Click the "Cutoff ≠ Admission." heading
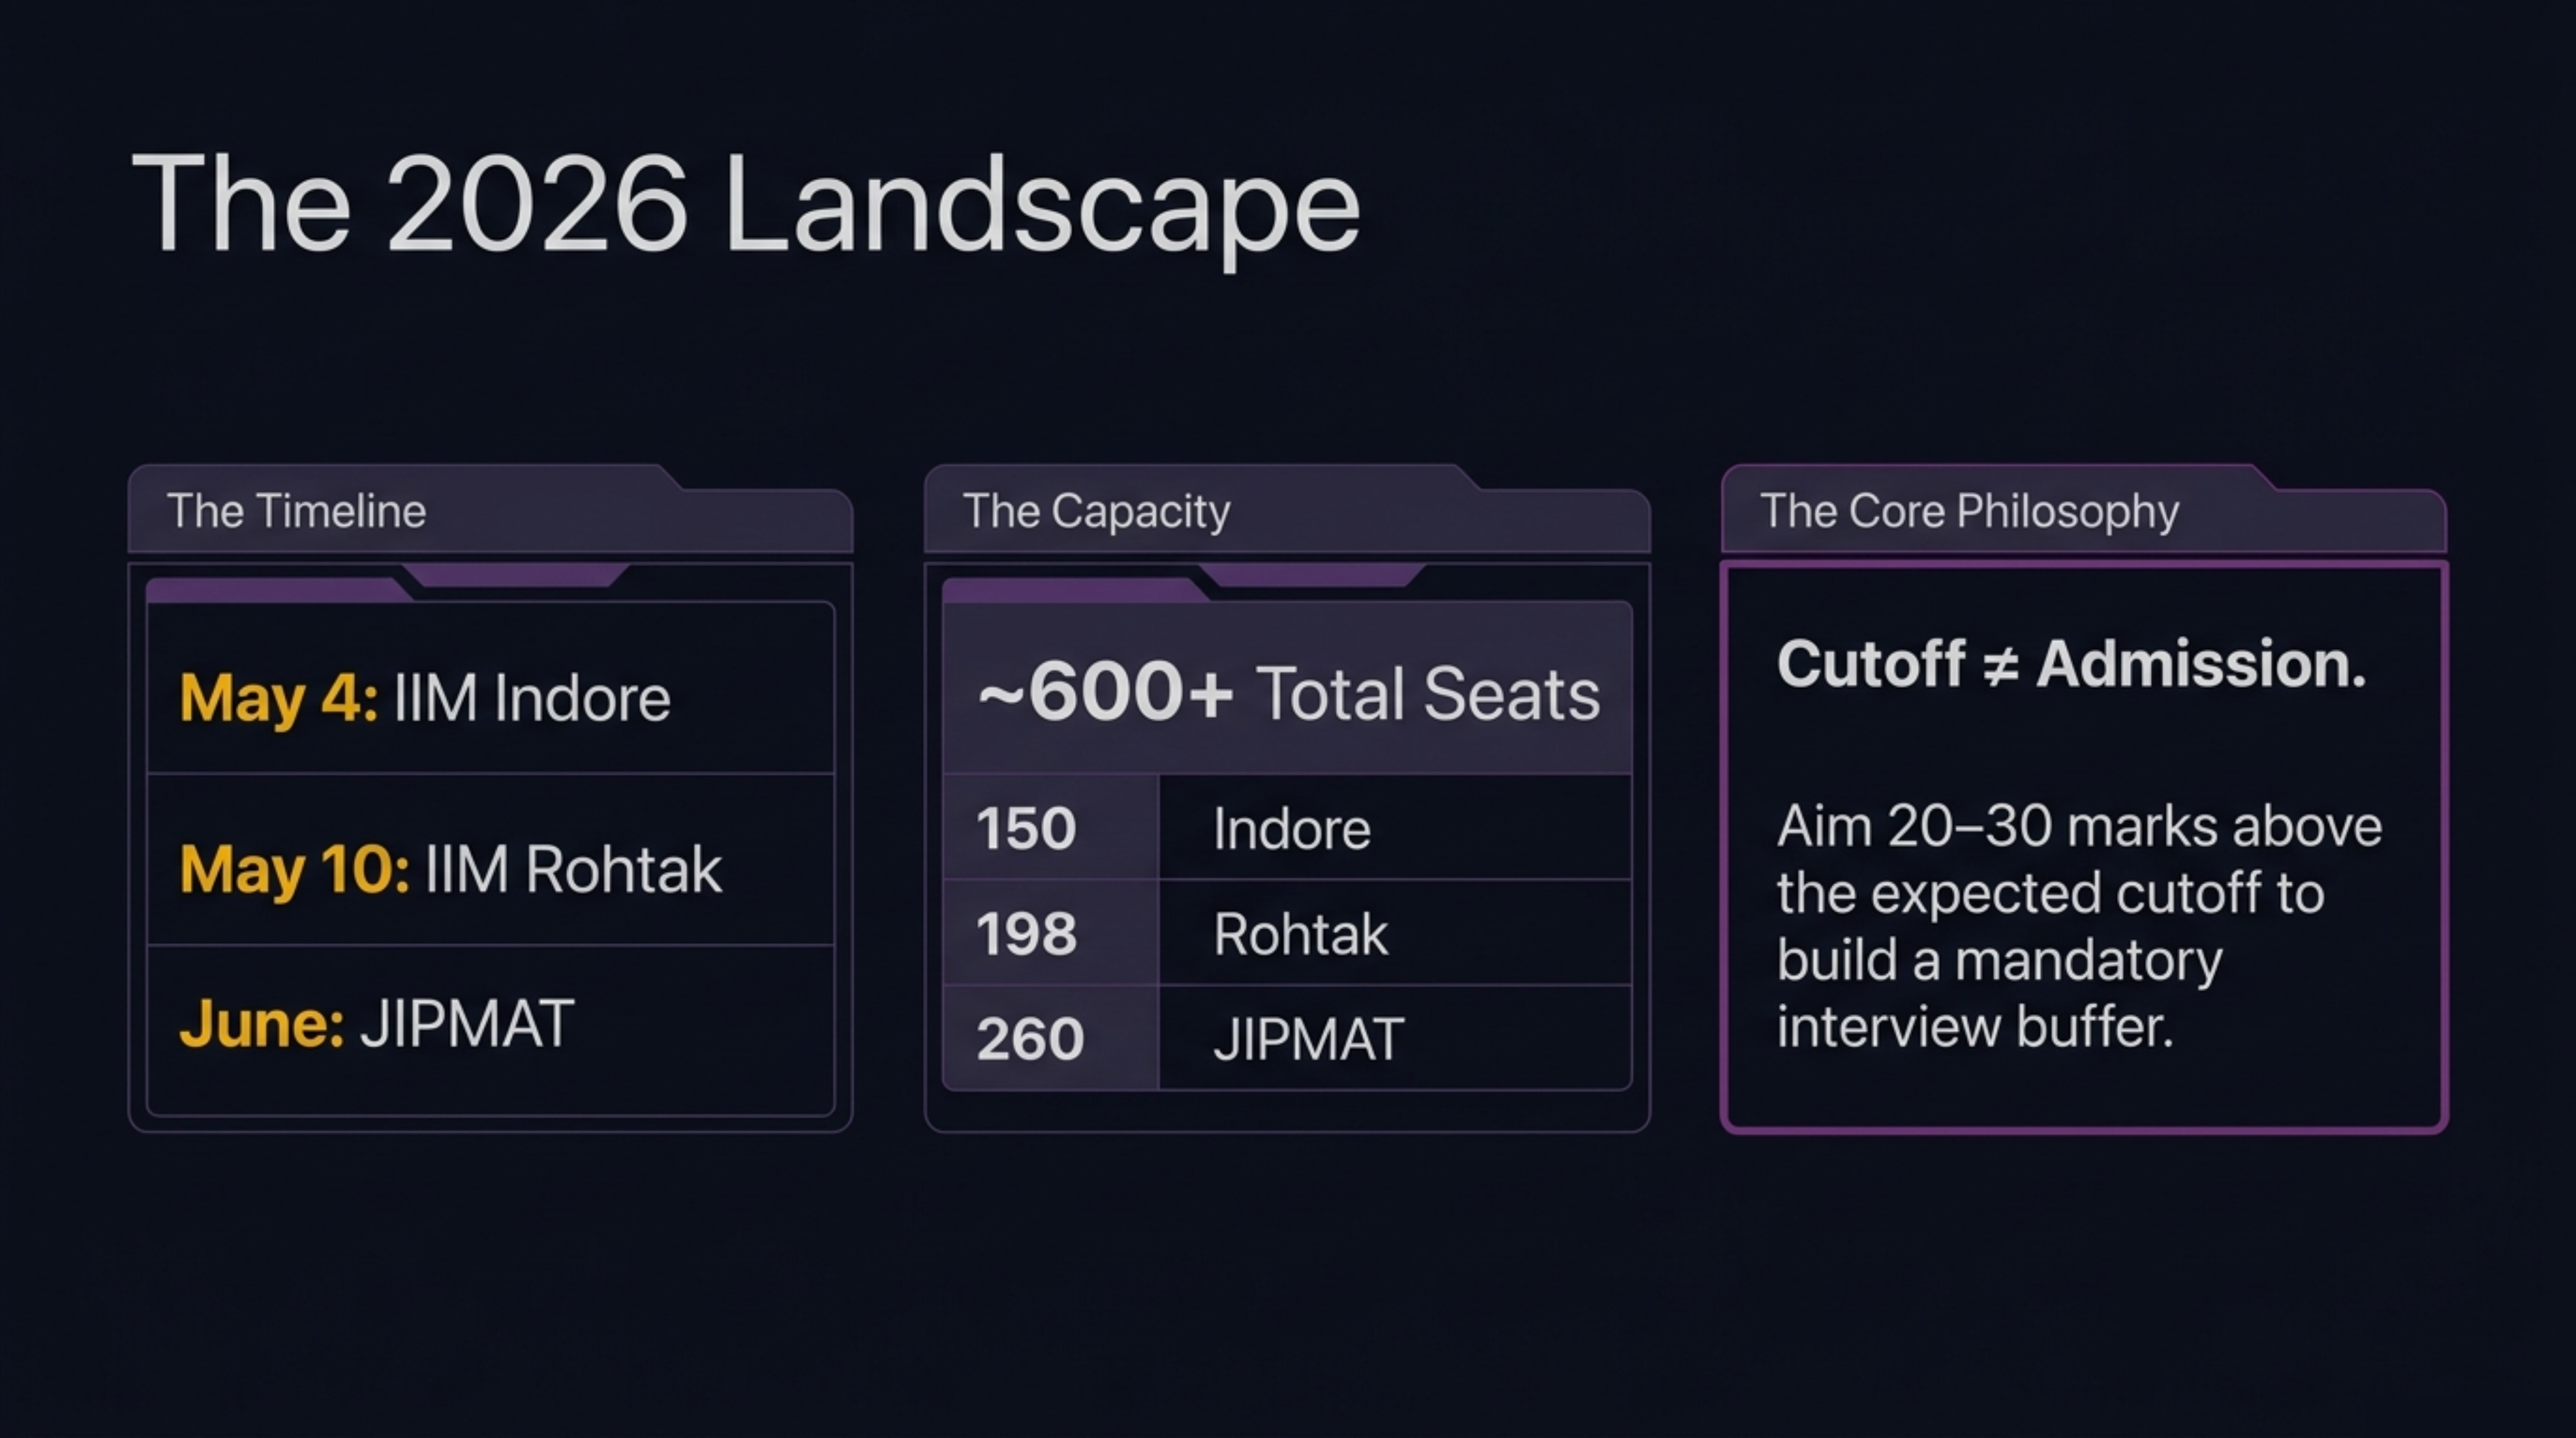Viewport: 2576px width, 1438px height. (2071, 663)
